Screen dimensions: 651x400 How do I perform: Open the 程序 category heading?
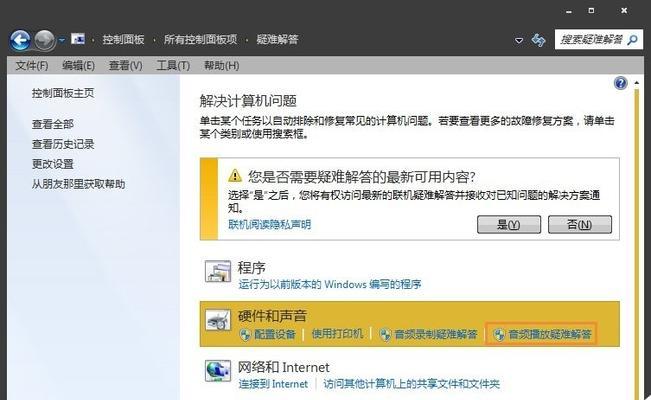point(252,267)
